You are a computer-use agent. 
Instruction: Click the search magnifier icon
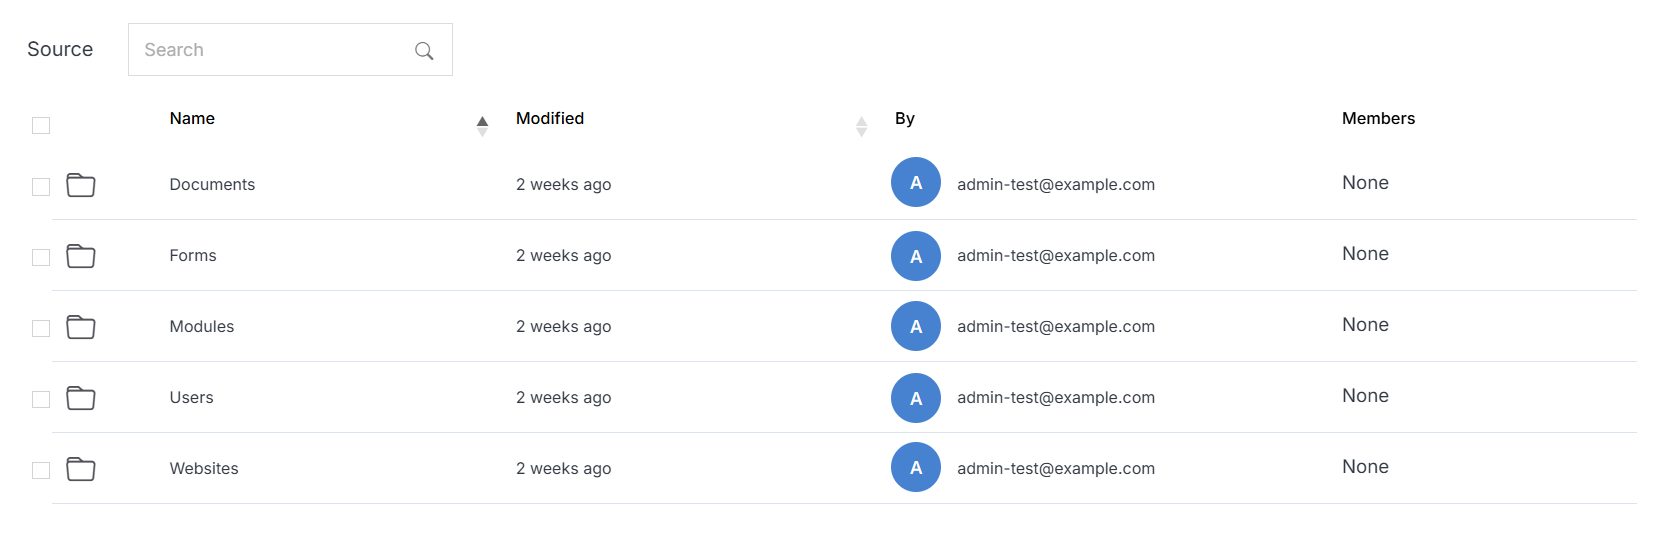(x=424, y=50)
